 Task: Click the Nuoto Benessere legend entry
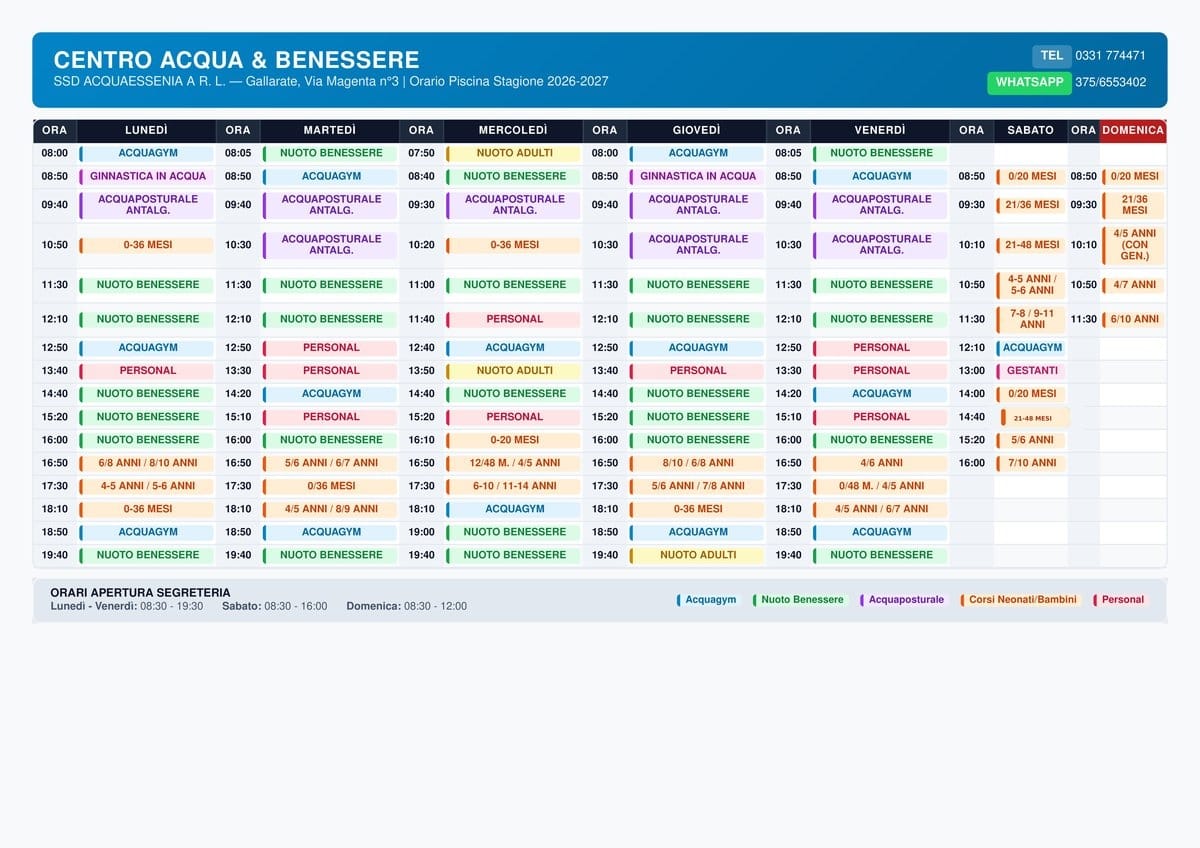[799, 600]
